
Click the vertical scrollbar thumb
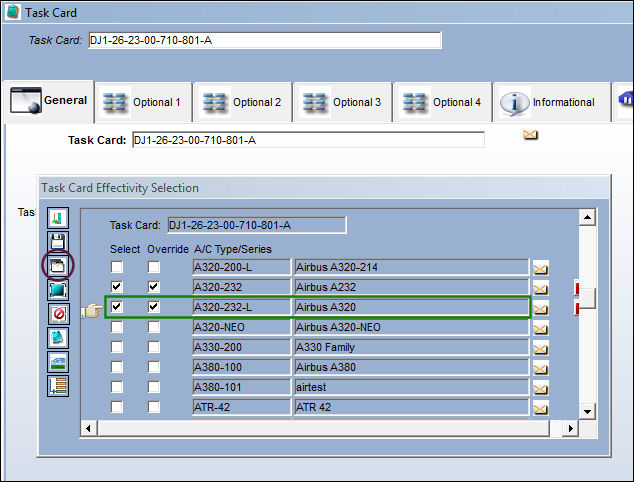coord(587,298)
